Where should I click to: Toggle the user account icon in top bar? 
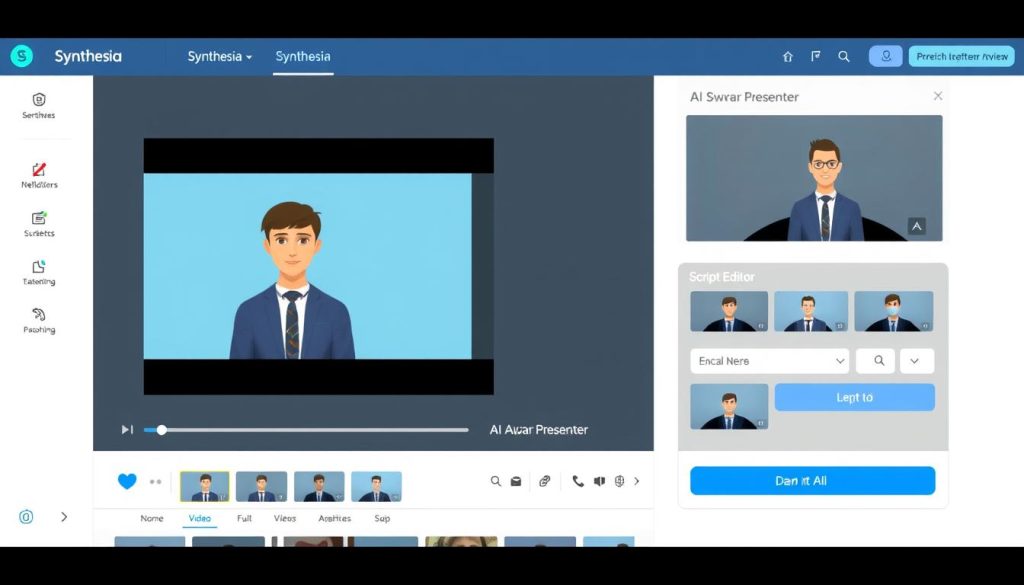[884, 56]
